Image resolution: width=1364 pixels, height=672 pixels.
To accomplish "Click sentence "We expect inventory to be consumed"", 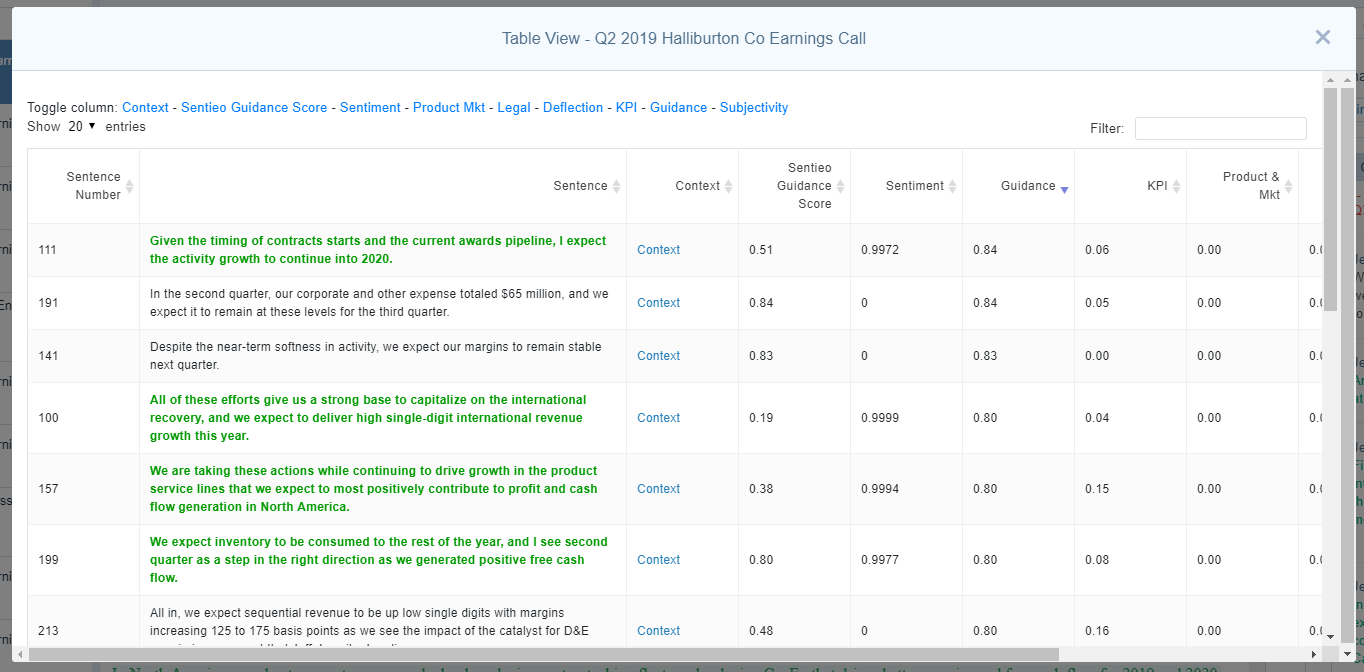I will coord(379,560).
